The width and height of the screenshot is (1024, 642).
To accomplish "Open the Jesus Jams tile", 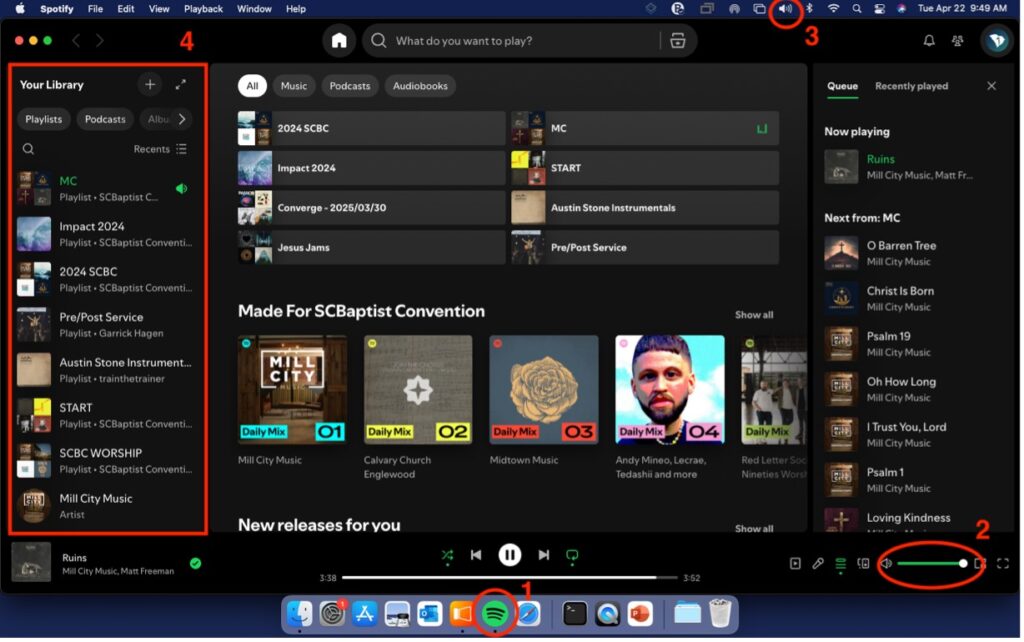I will [372, 248].
